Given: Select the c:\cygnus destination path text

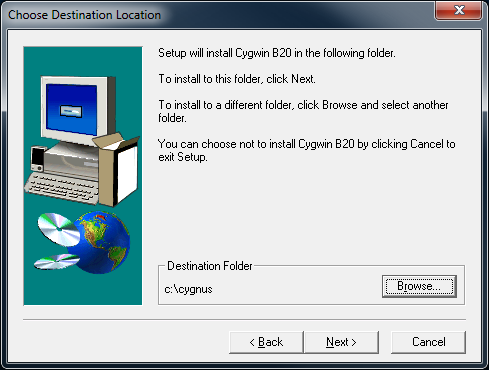Looking at the screenshot, I should coord(188,289).
